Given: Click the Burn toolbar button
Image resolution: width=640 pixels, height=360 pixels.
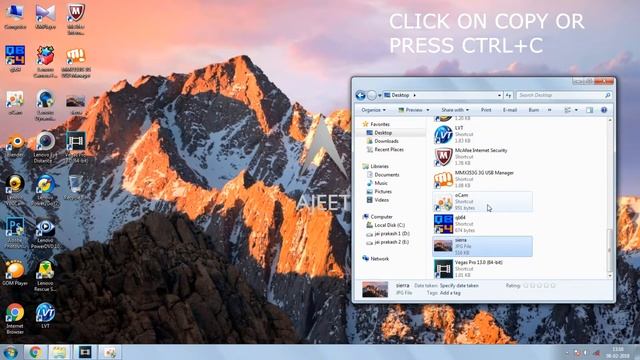Looking at the screenshot, I should click(533, 110).
